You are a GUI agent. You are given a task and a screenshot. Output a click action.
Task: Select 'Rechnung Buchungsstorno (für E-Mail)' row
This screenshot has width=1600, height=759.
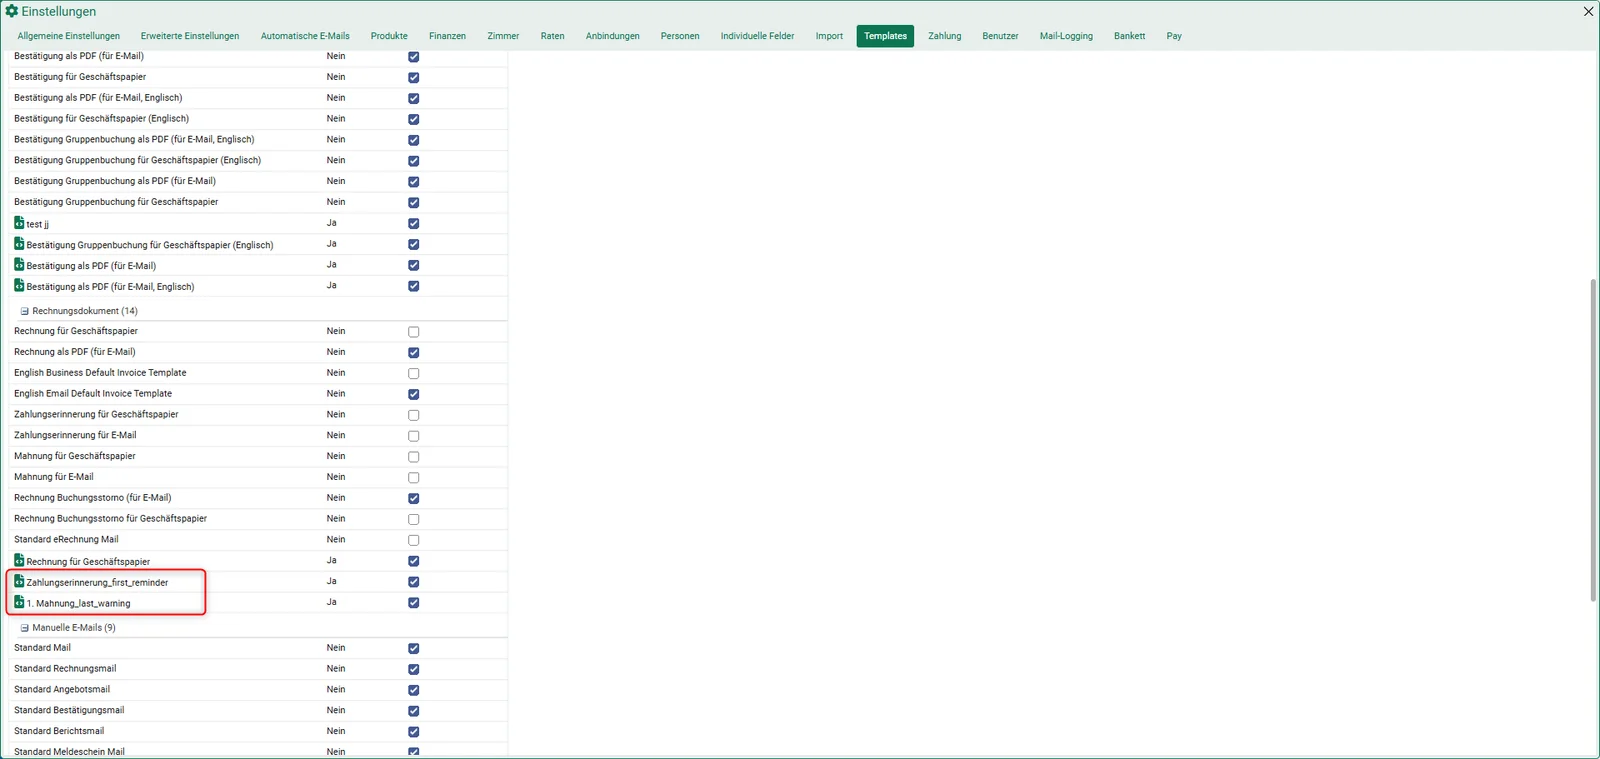[x=258, y=498]
